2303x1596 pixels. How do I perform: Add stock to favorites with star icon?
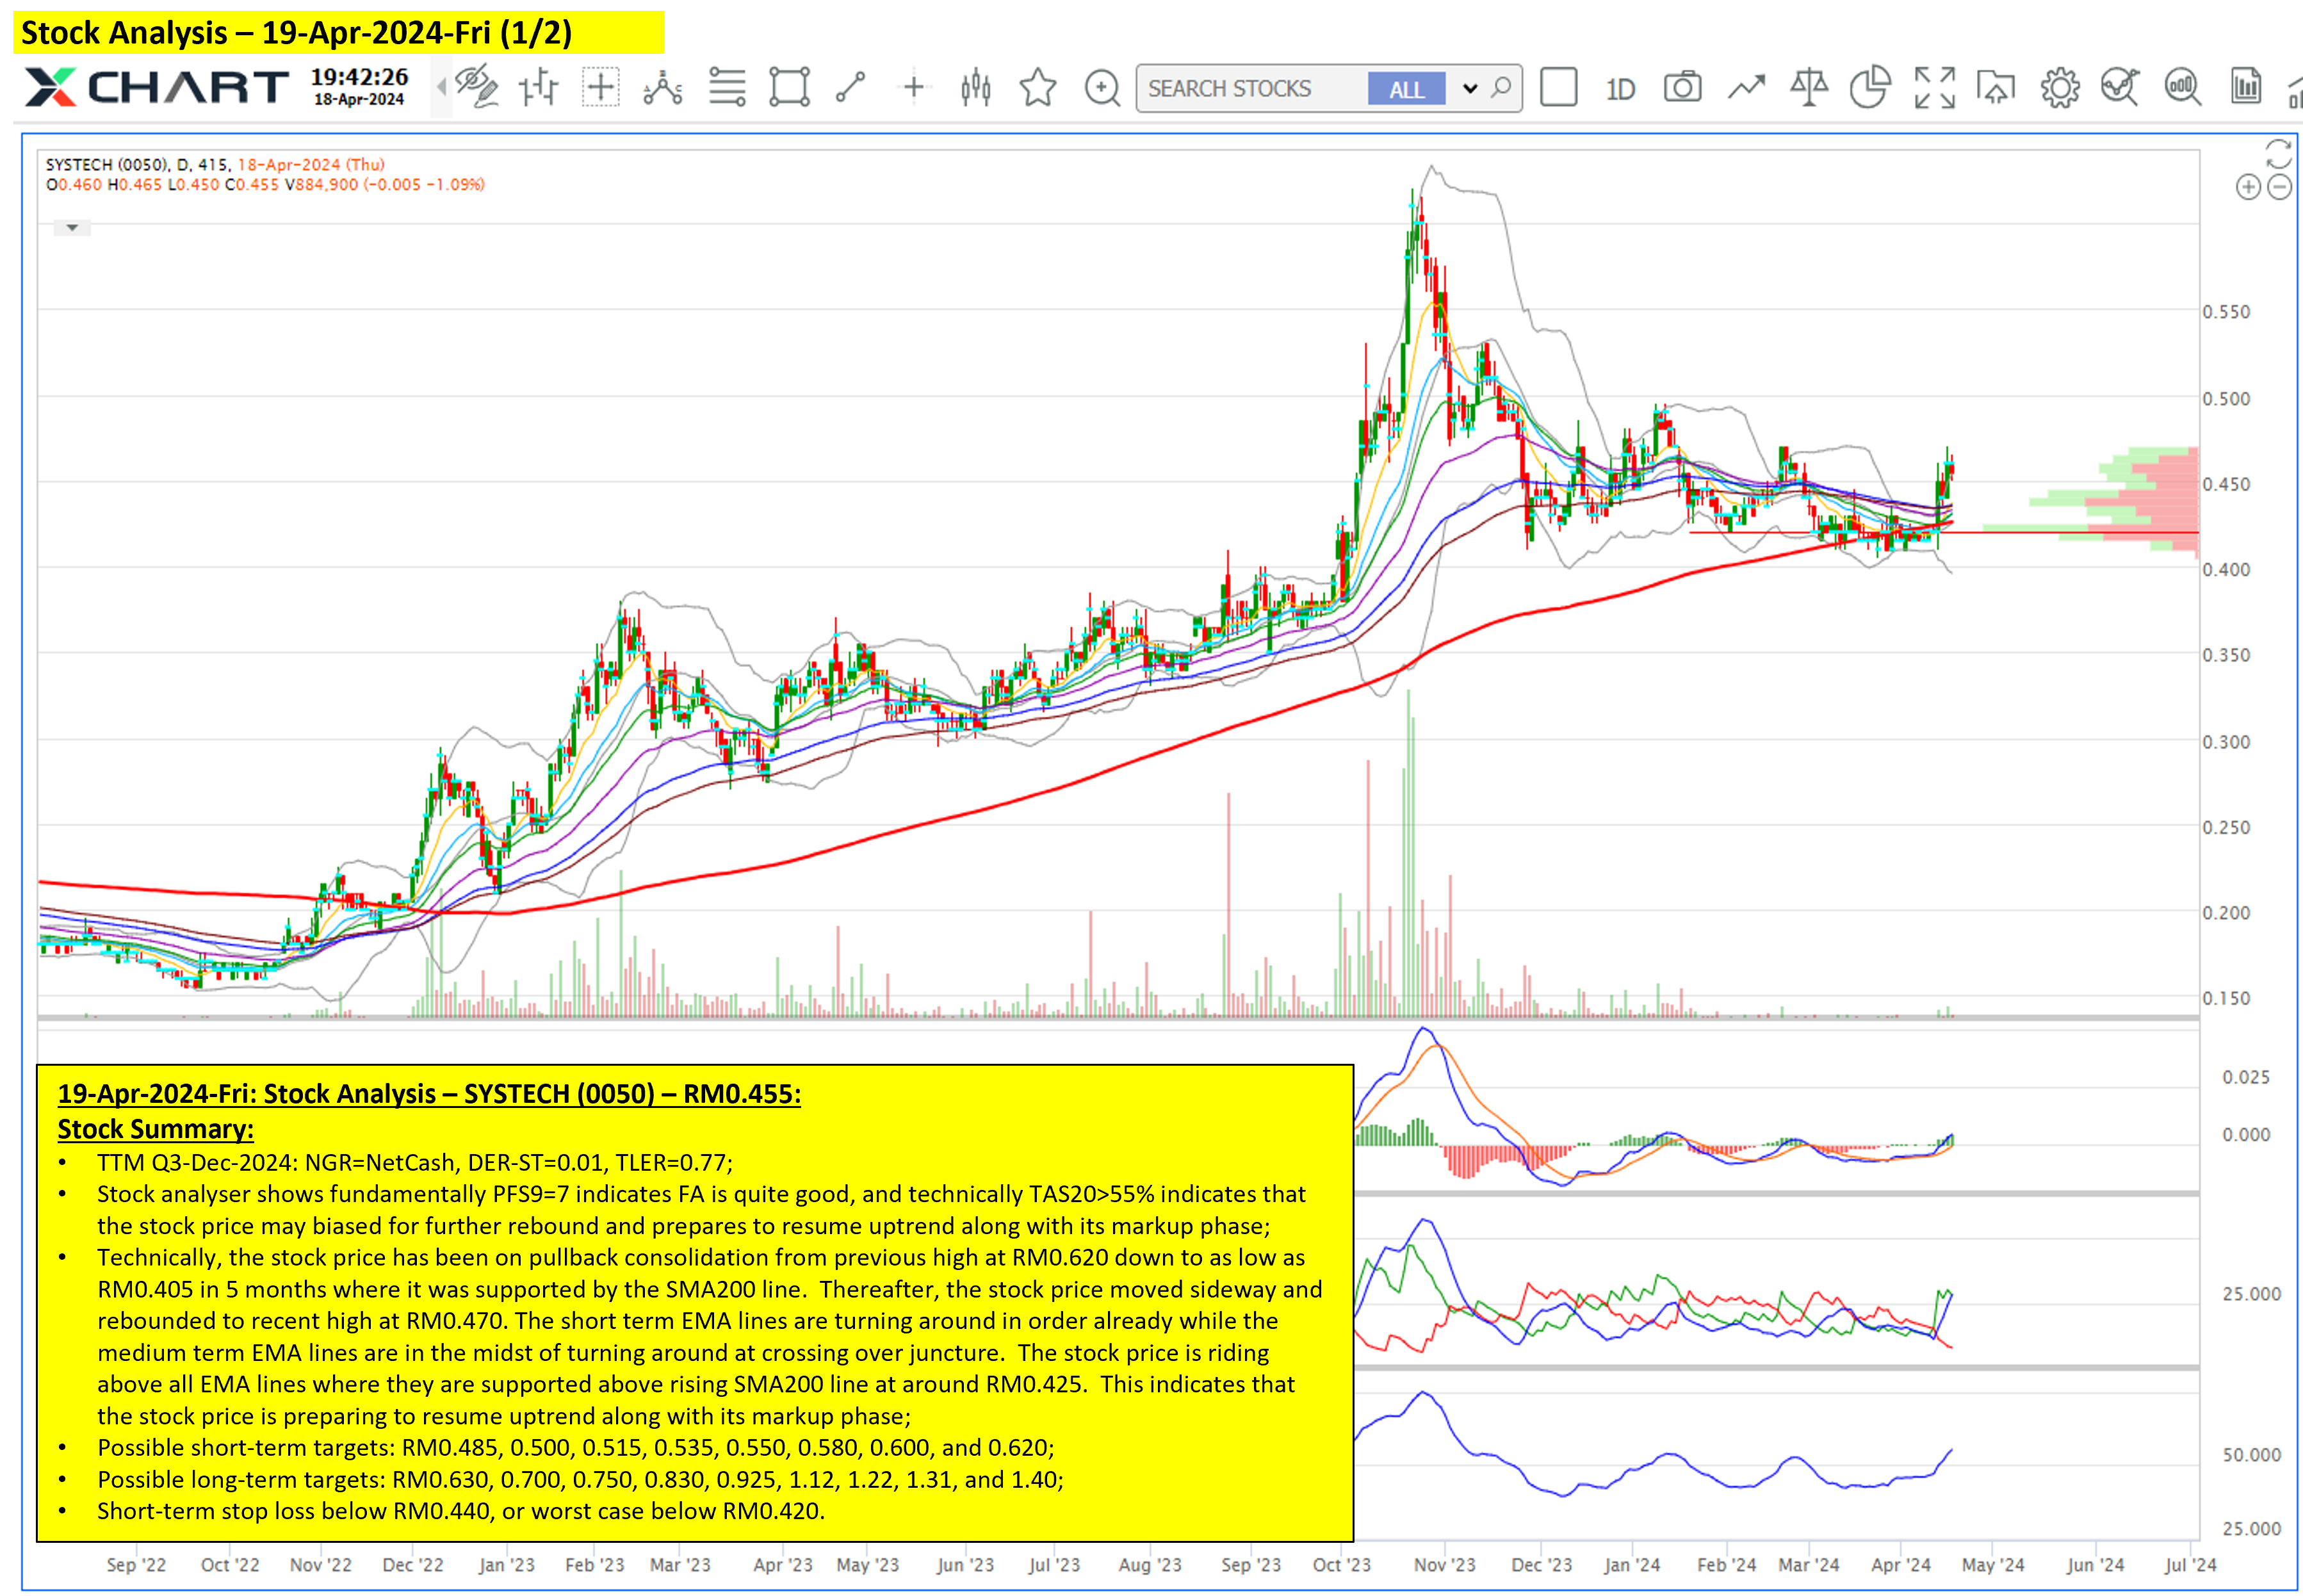1038,88
